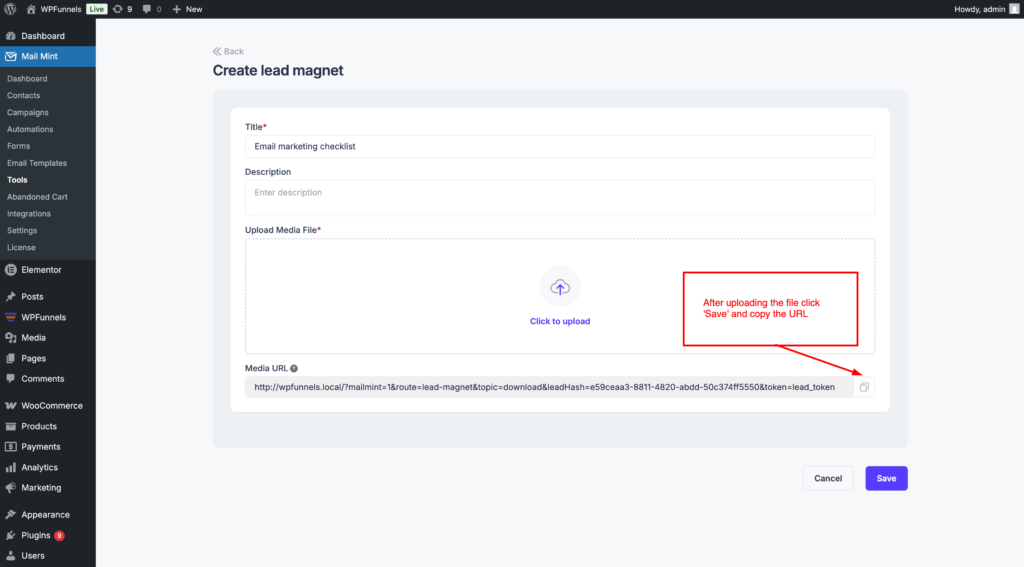Open the WPFunnels site home icon
The image size is (1024, 567).
pos(31,9)
